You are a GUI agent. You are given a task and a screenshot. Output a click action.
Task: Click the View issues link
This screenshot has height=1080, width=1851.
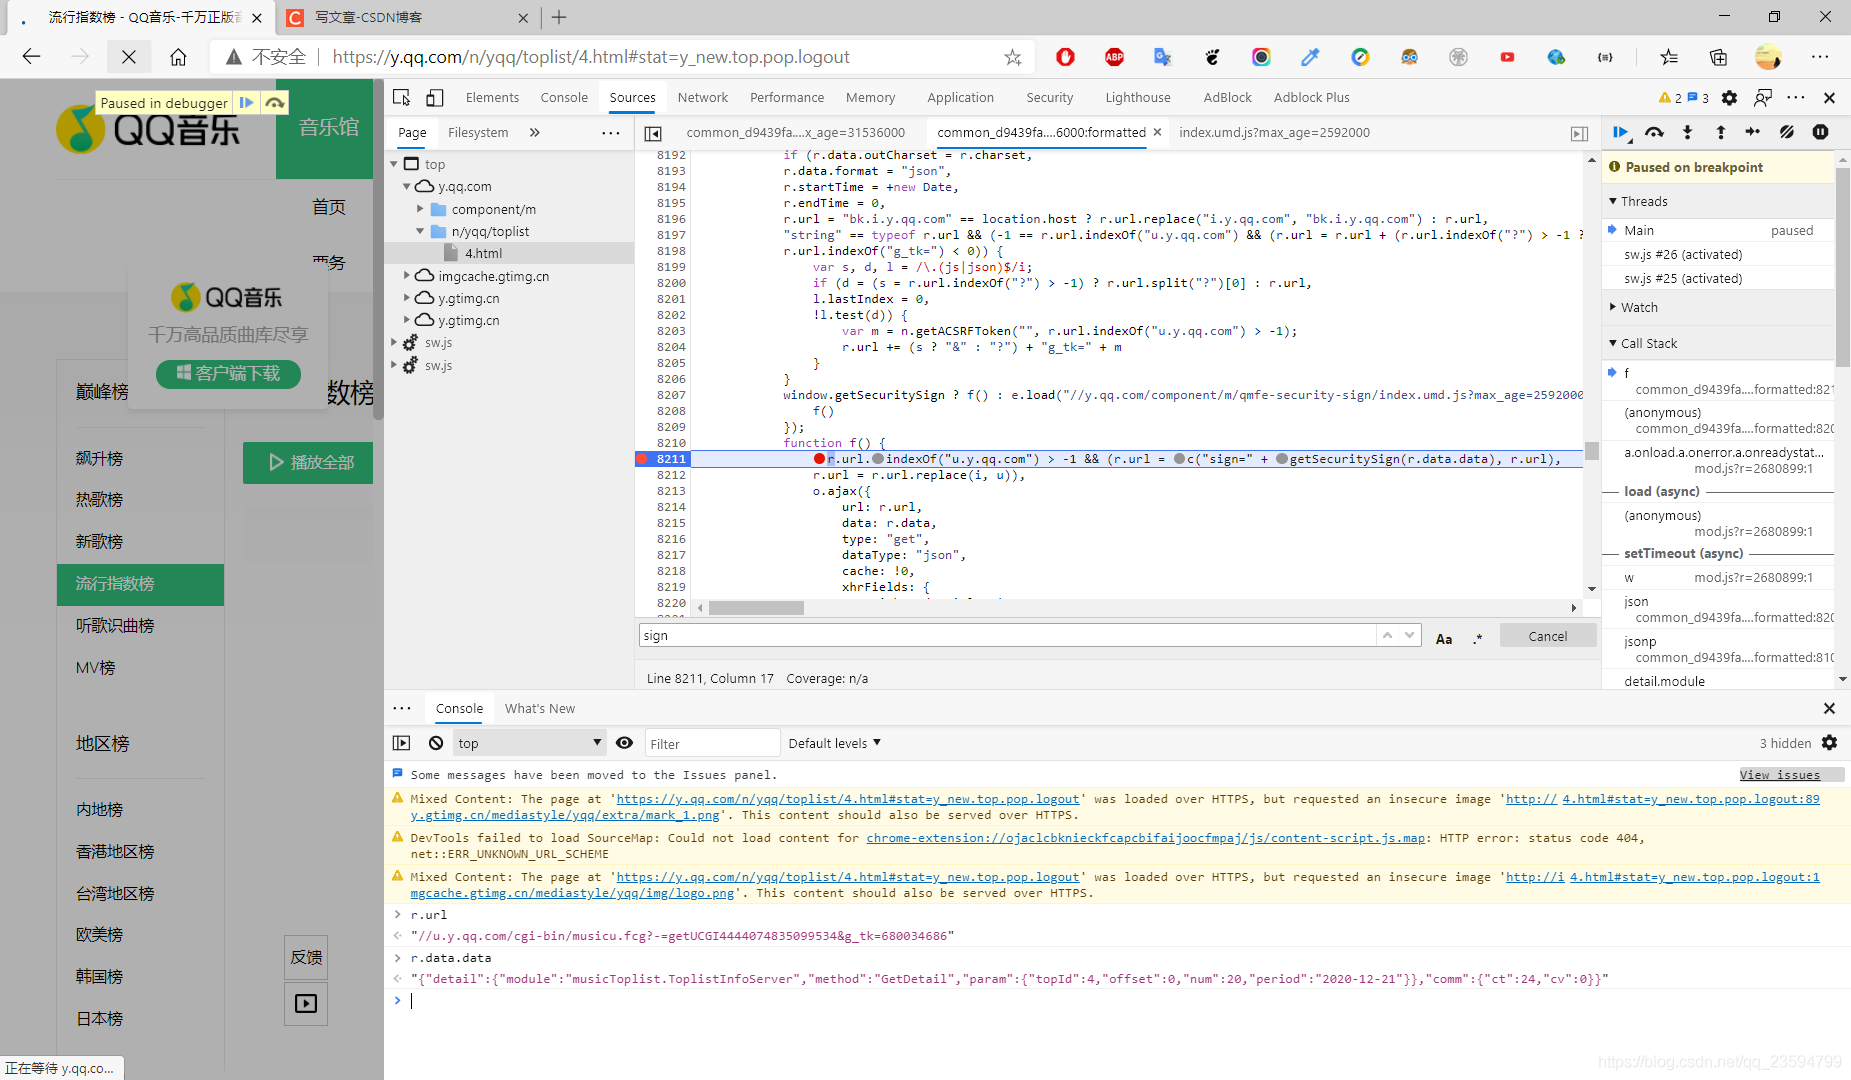click(x=1779, y=775)
